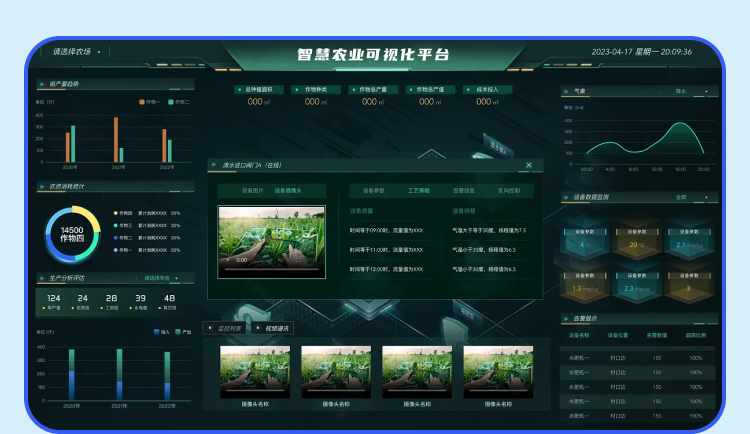Close the 清水进口阀门A popup
Viewport: 750px width, 434px height.
click(529, 165)
